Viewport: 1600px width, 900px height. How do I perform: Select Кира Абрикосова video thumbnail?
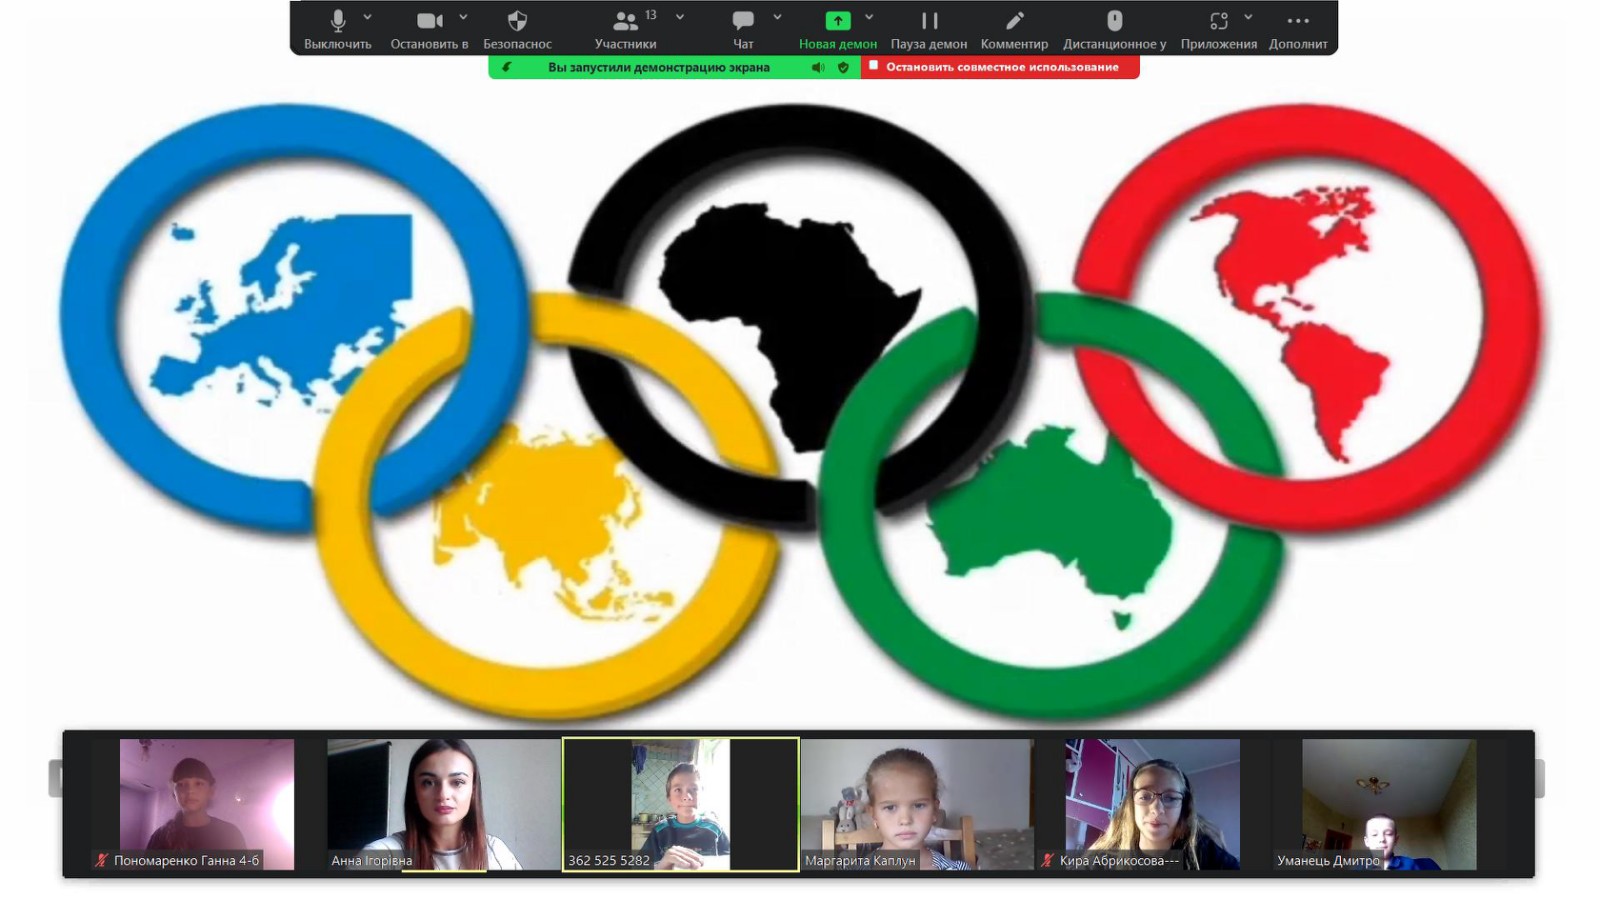(x=1153, y=804)
